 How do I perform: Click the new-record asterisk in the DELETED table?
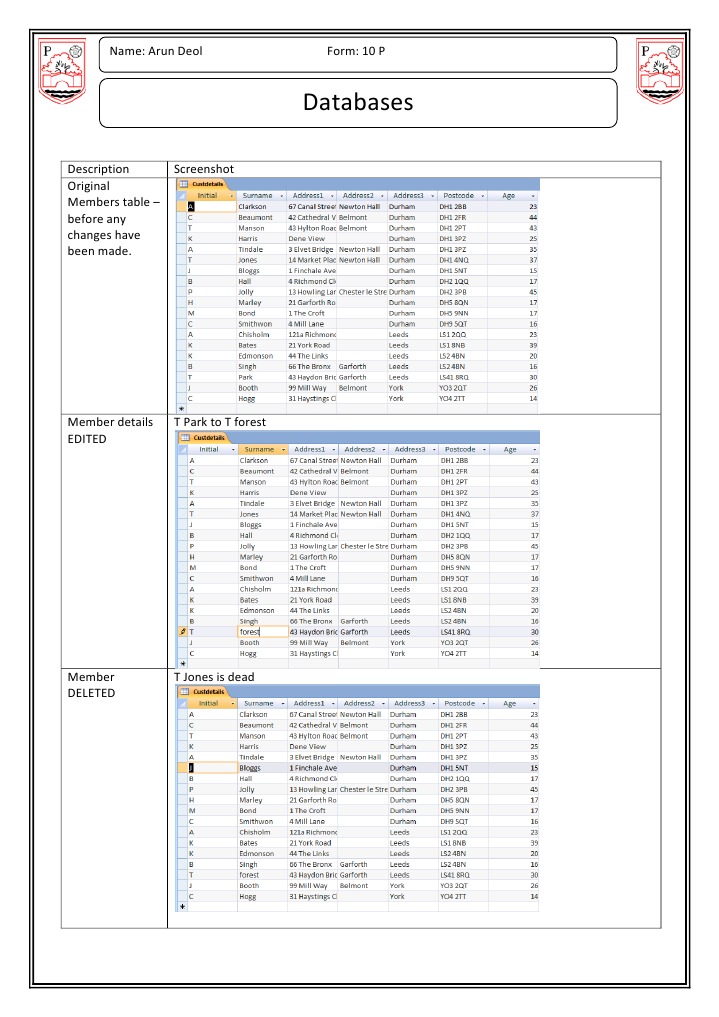coord(183,907)
